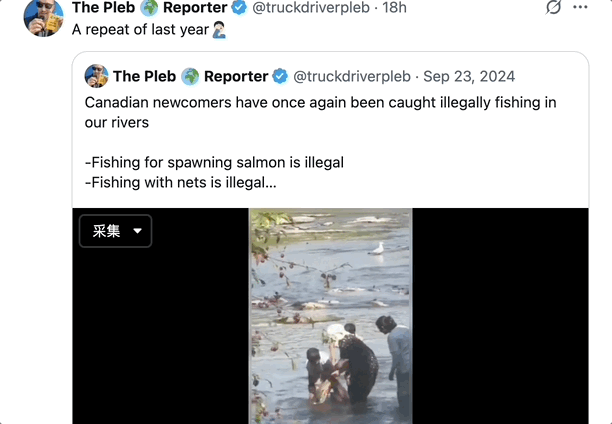The height and width of the screenshot is (424, 612).
Task: Open the @truckdriverpleb handle in the quoted tweet
Action: pos(351,76)
